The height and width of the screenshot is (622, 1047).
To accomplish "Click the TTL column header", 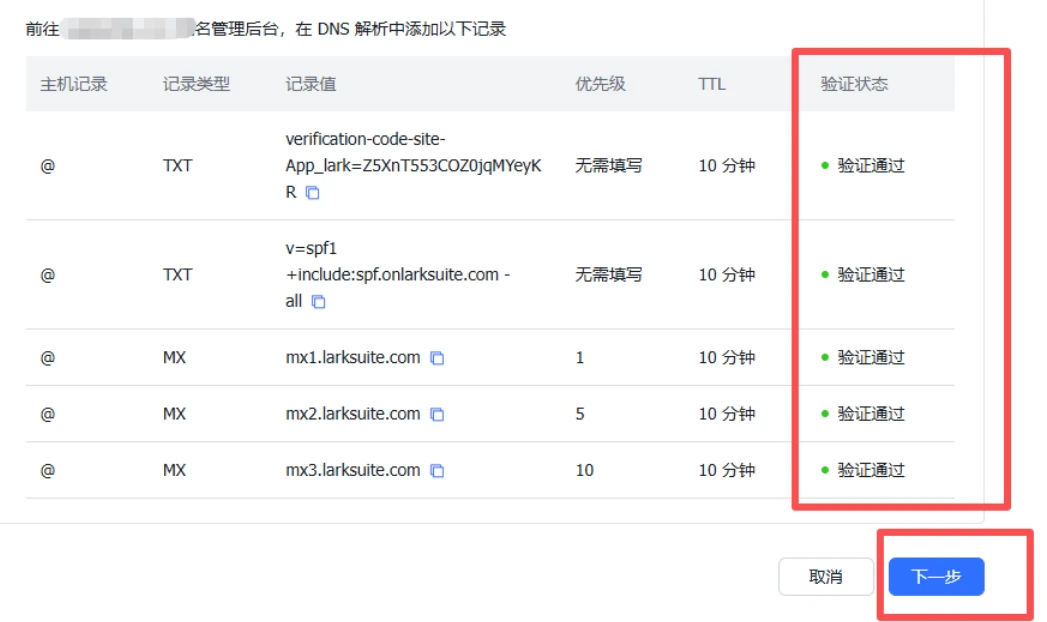I will click(711, 84).
